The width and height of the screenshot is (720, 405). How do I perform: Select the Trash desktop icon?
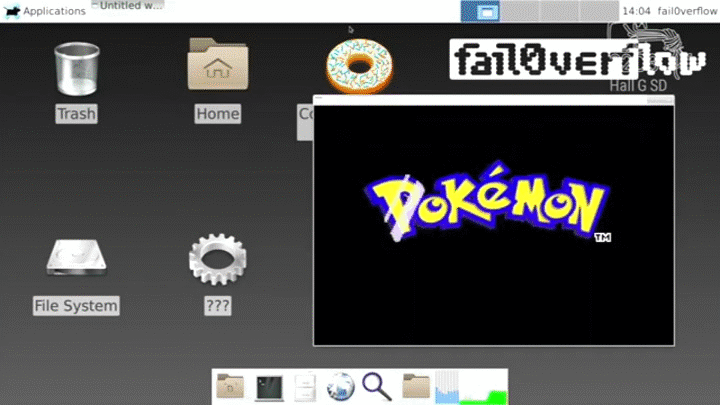[x=76, y=68]
